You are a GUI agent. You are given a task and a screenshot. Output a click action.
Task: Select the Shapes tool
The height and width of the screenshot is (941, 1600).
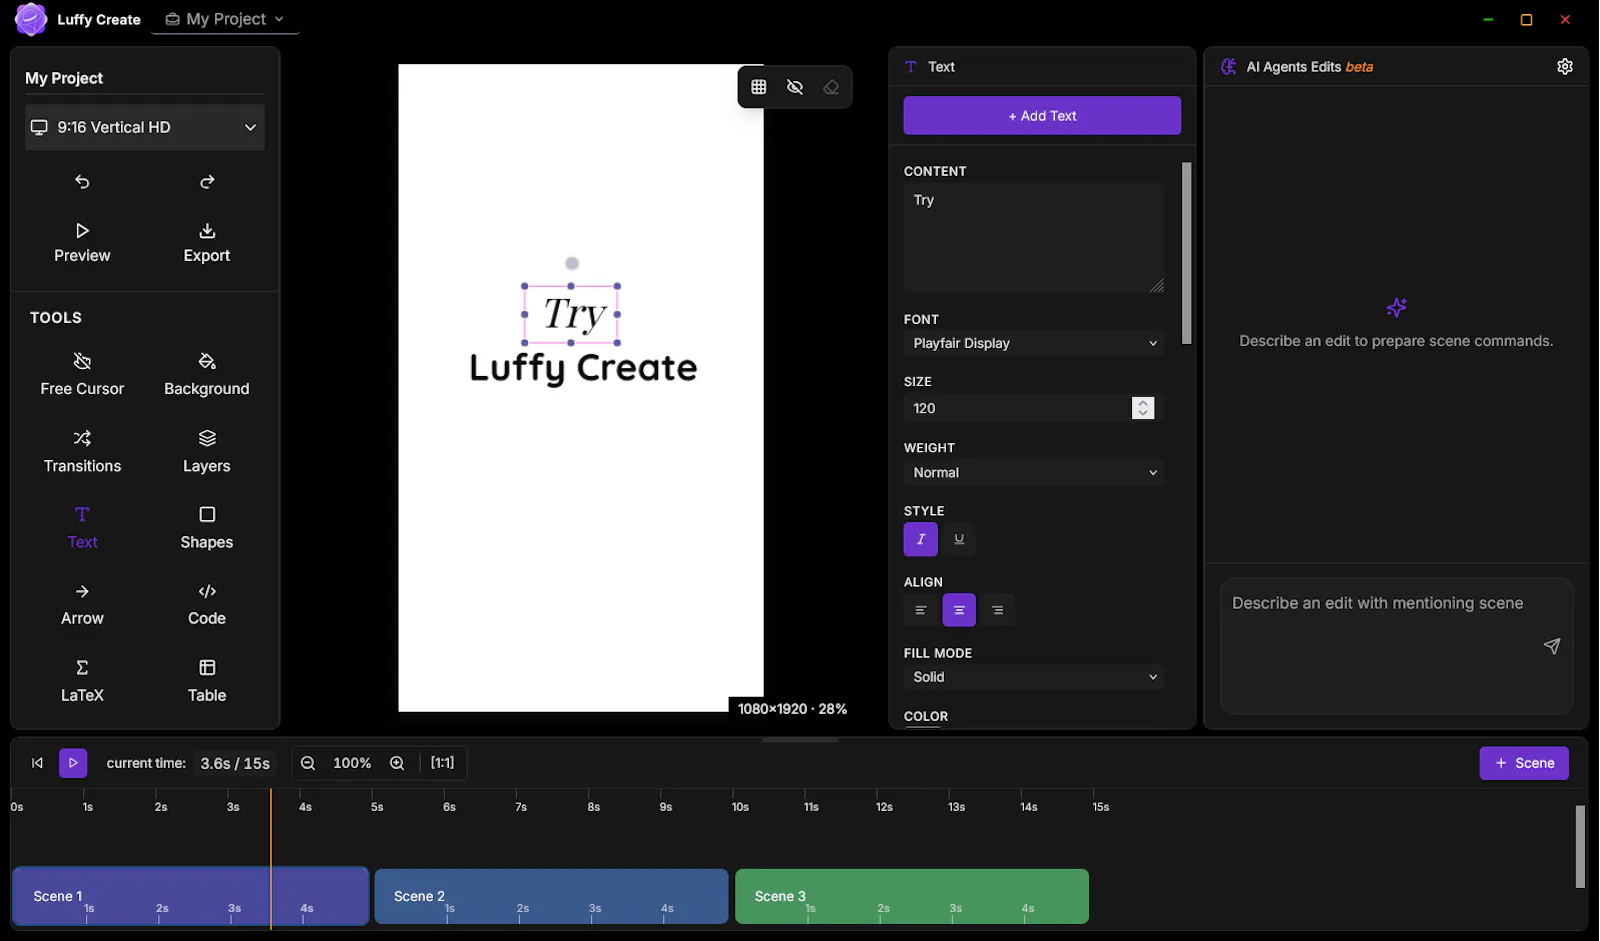click(x=207, y=528)
